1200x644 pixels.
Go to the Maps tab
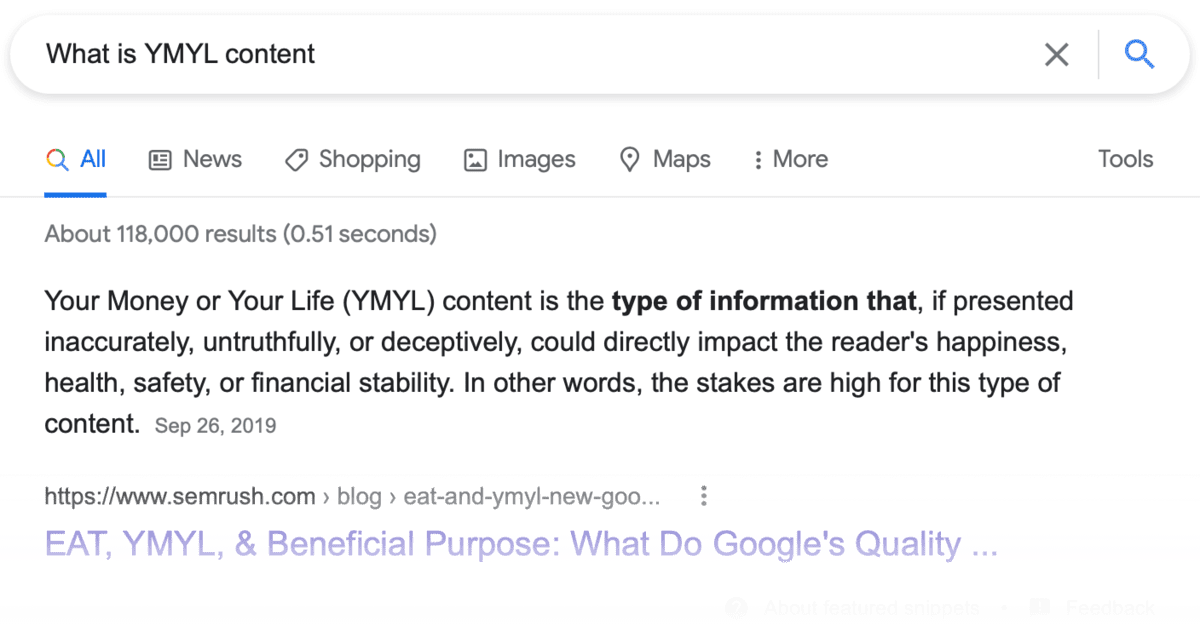click(665, 159)
